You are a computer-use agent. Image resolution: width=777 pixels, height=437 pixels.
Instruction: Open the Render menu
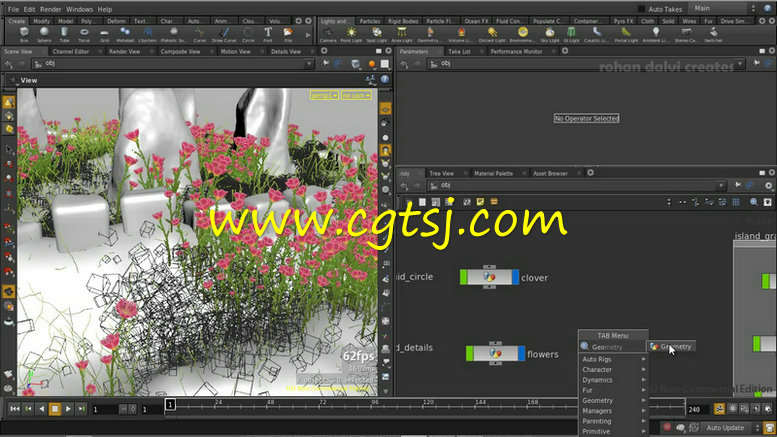(51, 9)
